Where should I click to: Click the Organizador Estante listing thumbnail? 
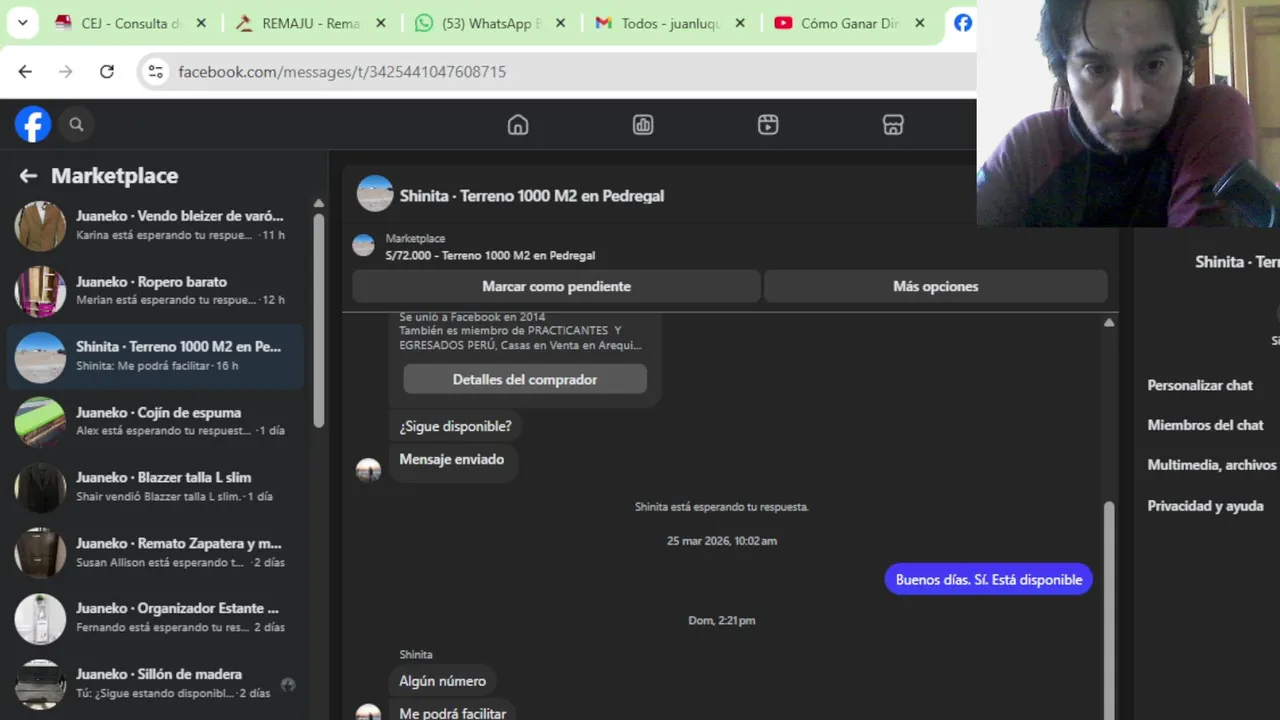click(40, 618)
